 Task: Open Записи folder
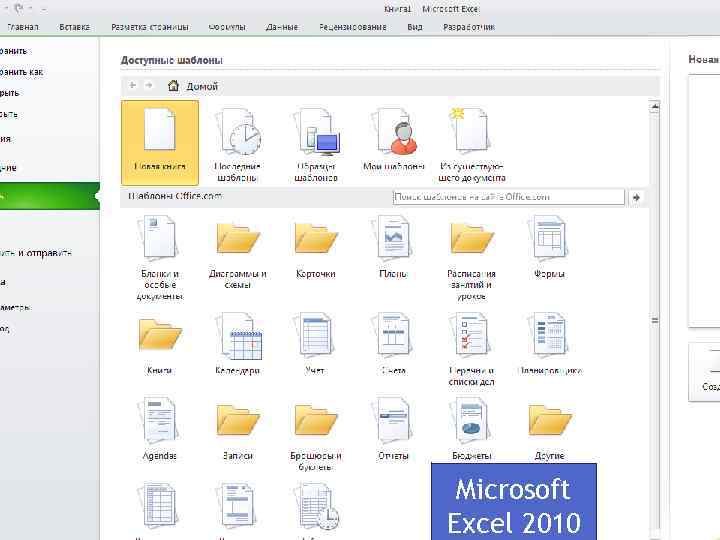[x=238, y=431]
